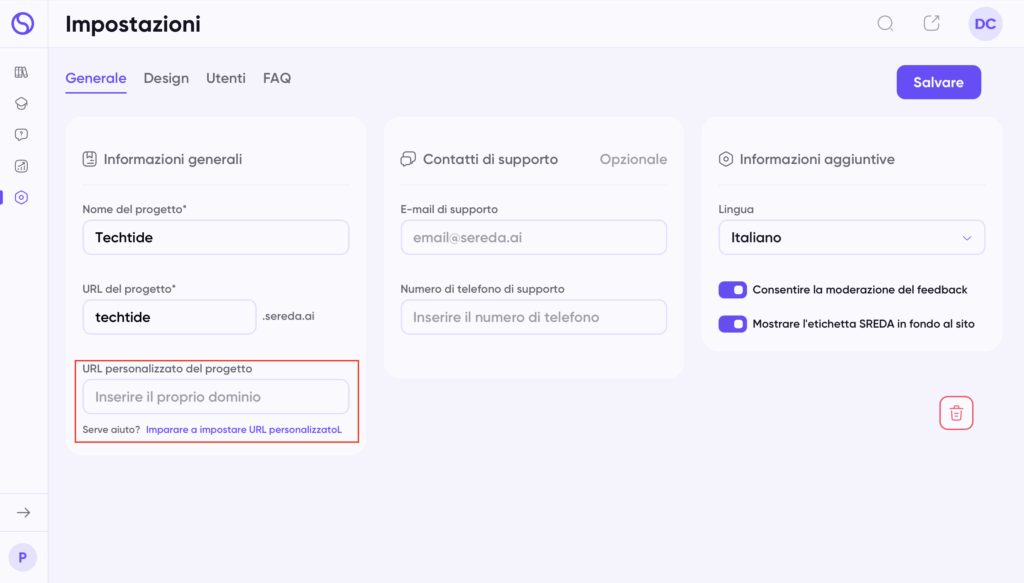Open the question bubble feedback icon
The image size is (1024, 583).
click(21, 134)
